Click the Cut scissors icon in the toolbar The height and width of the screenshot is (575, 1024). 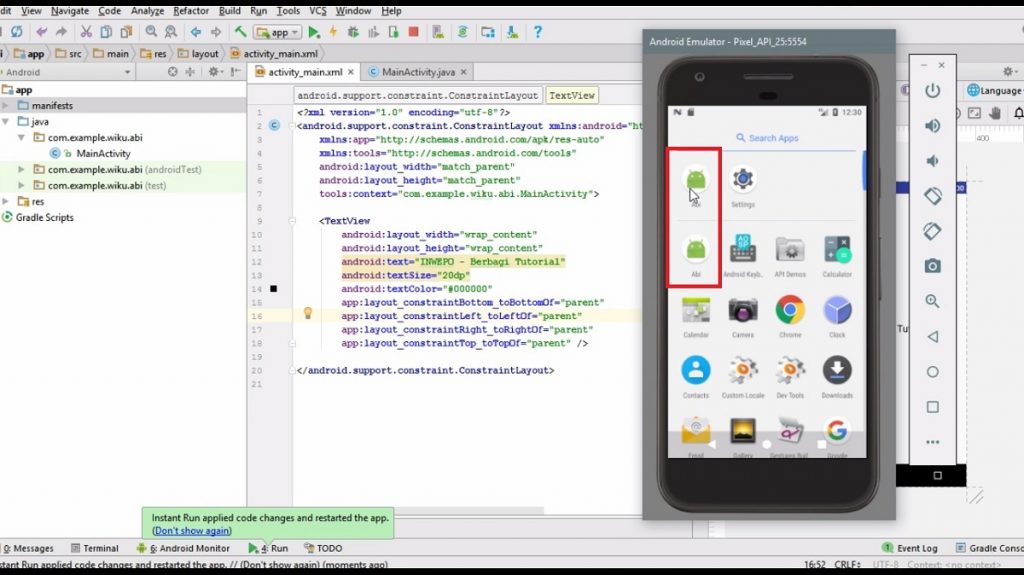click(86, 32)
